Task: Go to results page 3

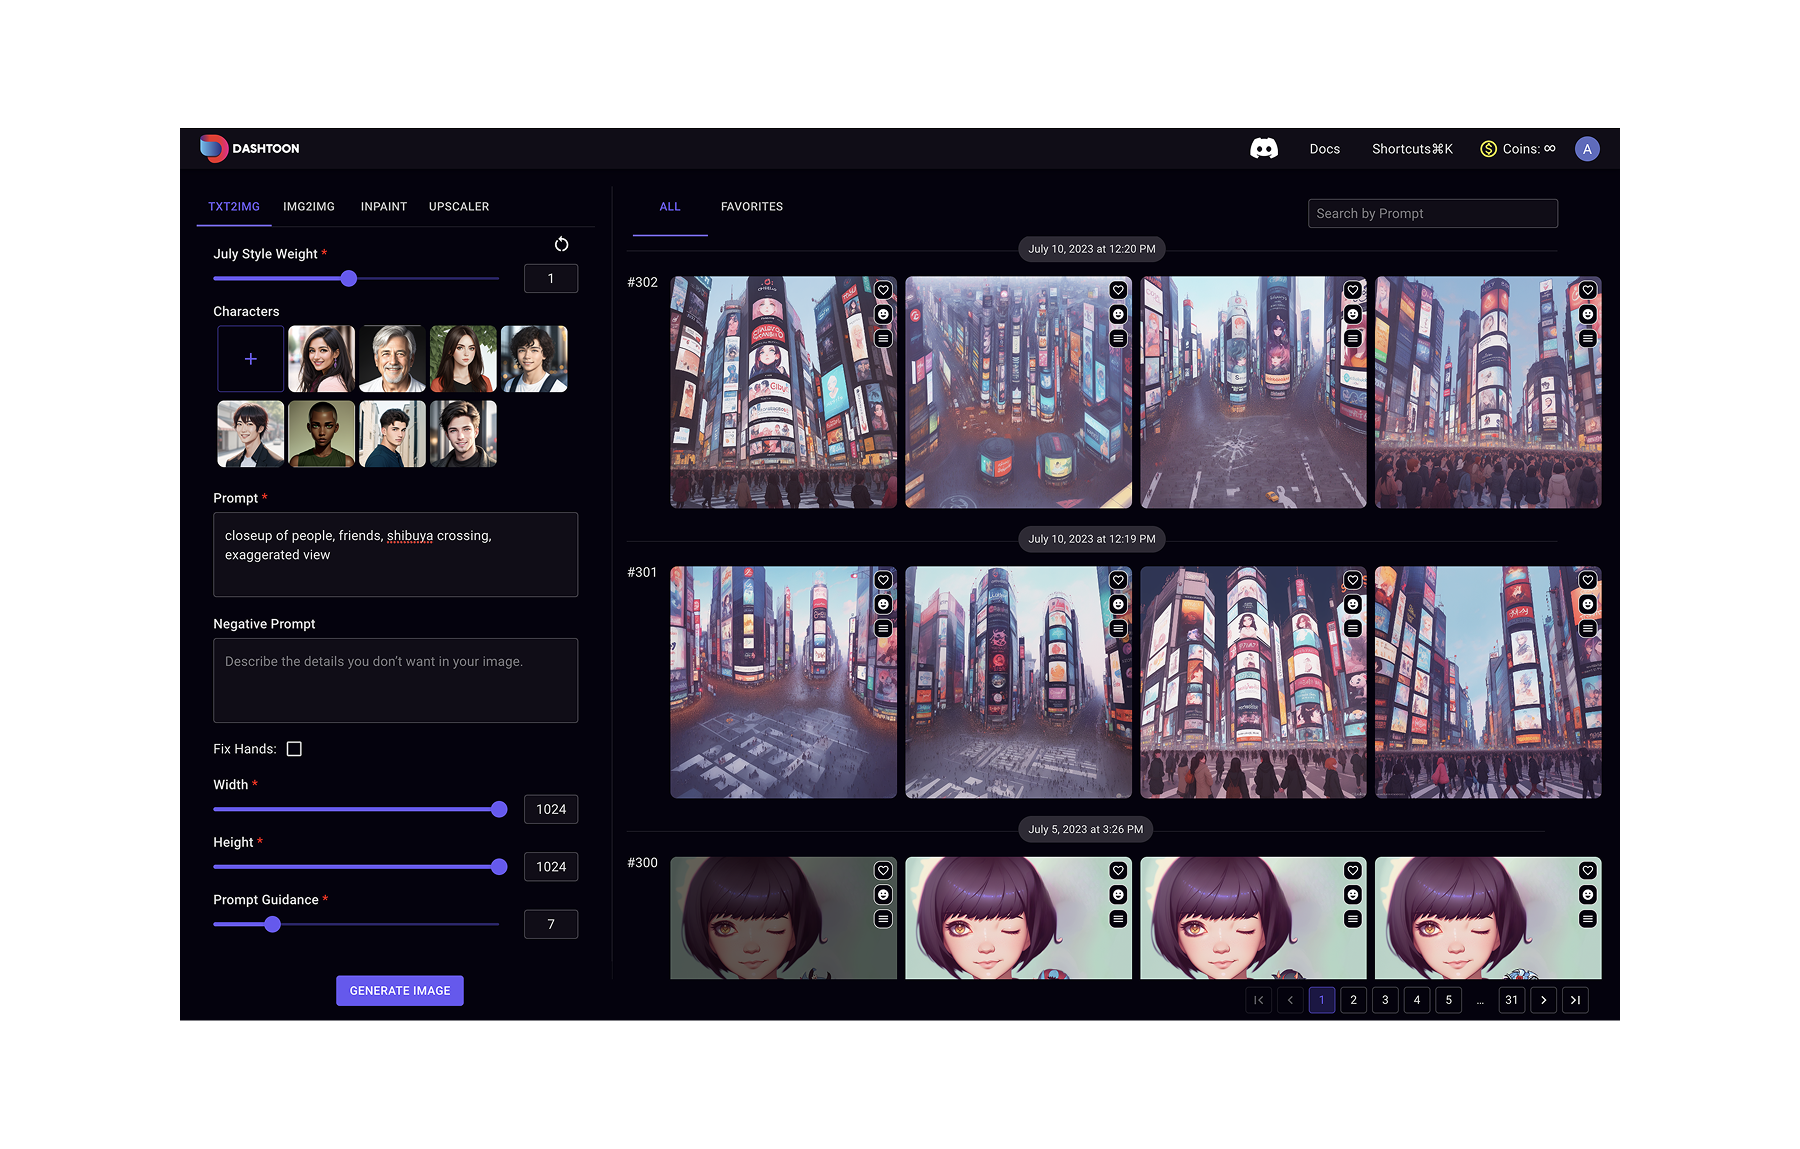Action: click(1386, 1000)
